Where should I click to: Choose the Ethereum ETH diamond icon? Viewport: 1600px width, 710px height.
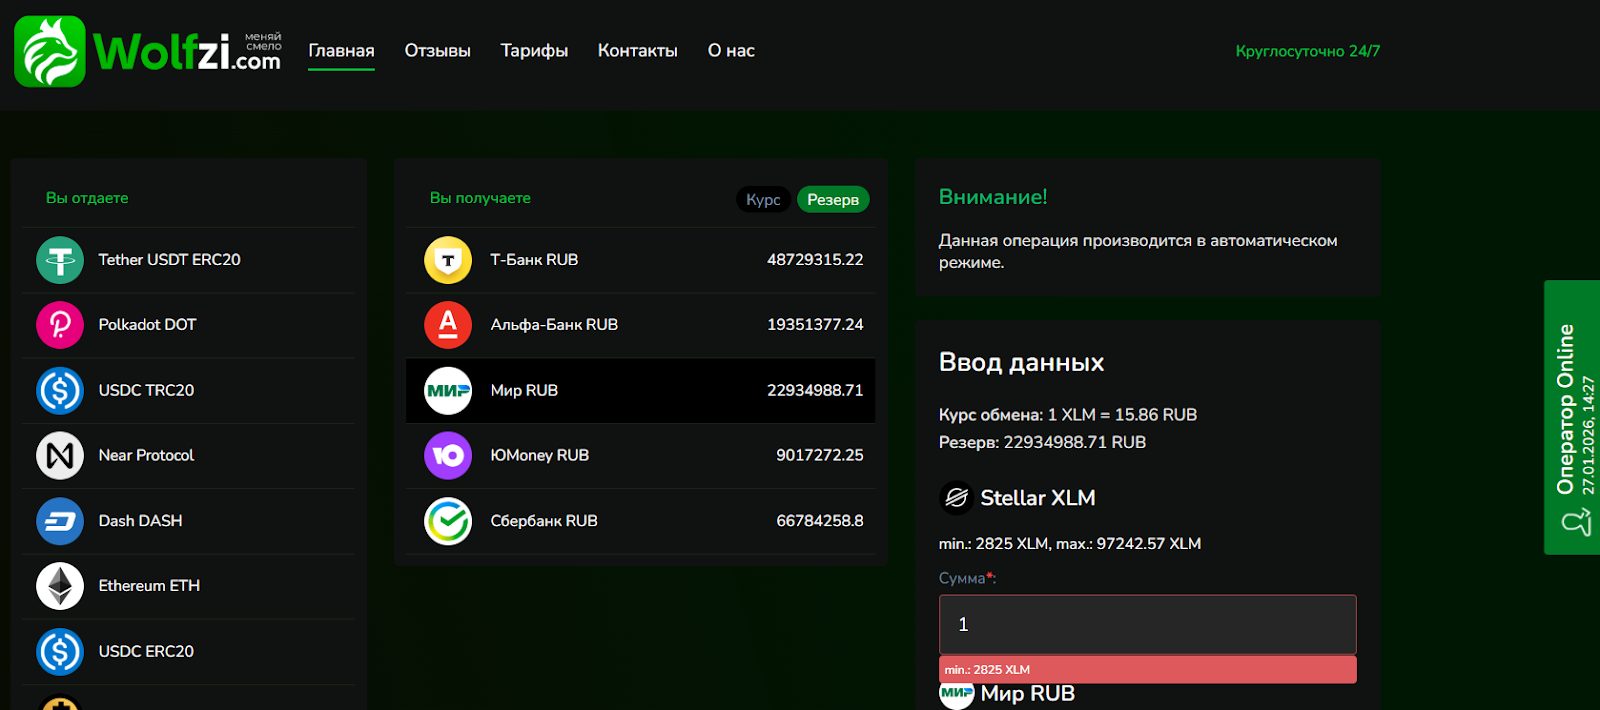point(60,586)
